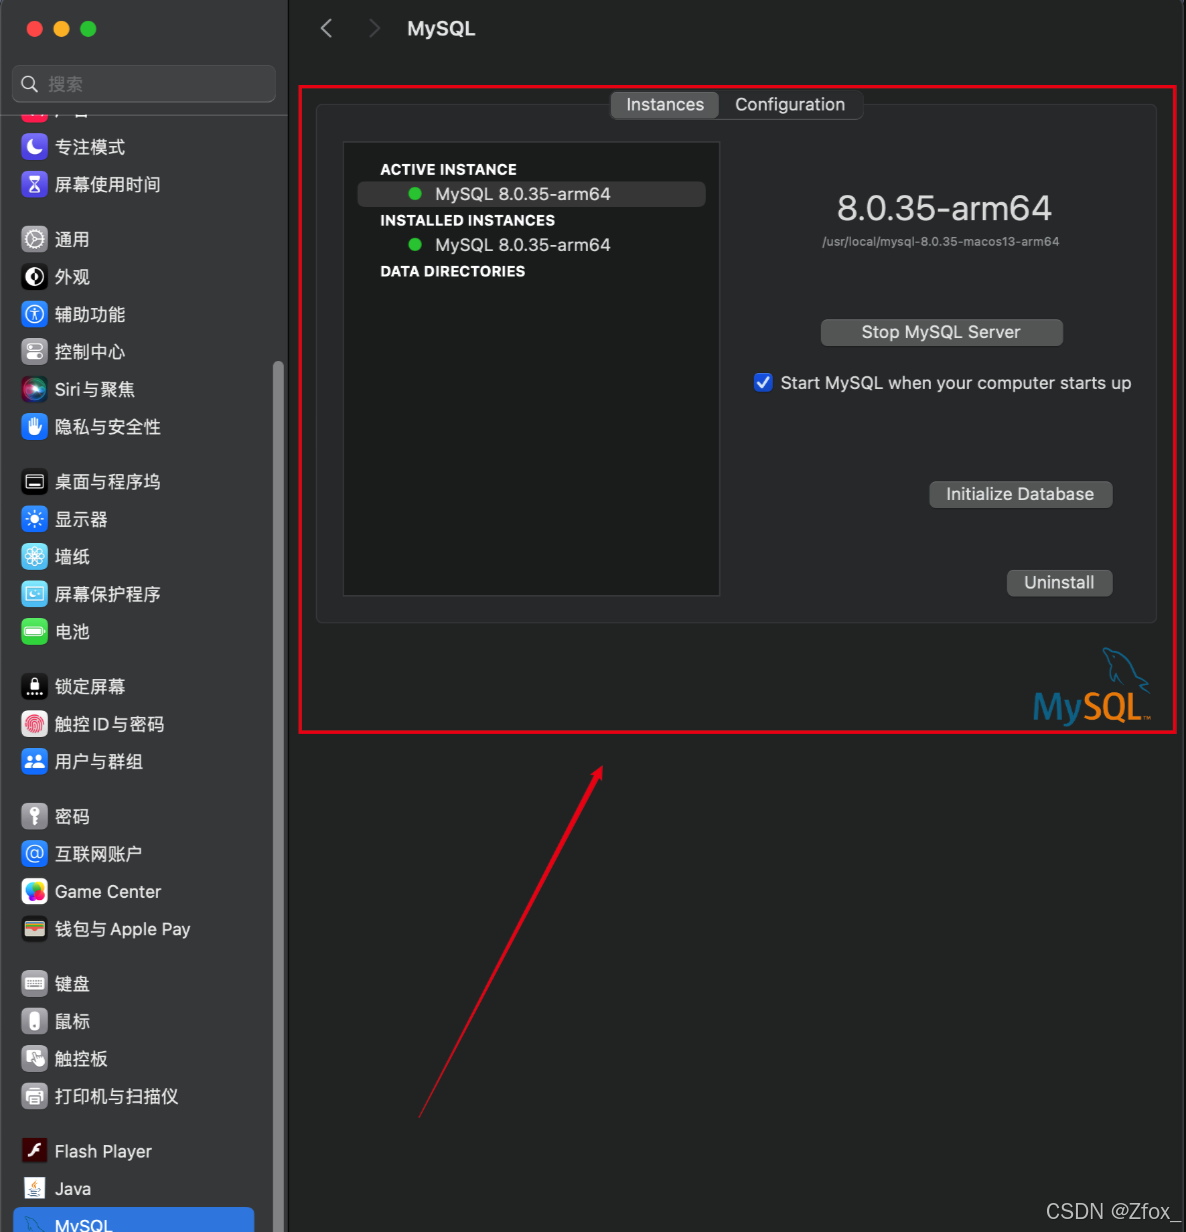Click the sidebar vertical scrollbar

click(x=279, y=794)
